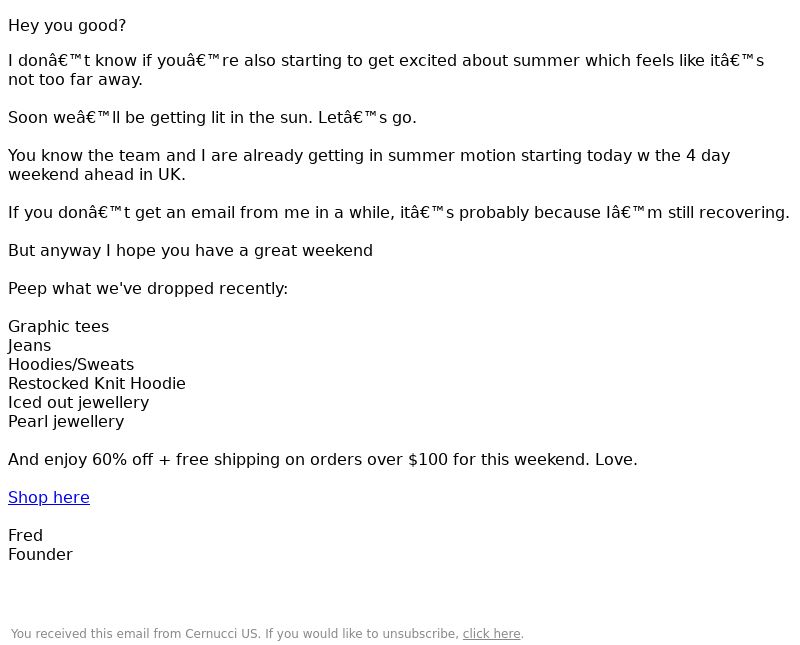
Task: Click the 'Restocked Knit Hoodie' line
Action: click(x=97, y=383)
